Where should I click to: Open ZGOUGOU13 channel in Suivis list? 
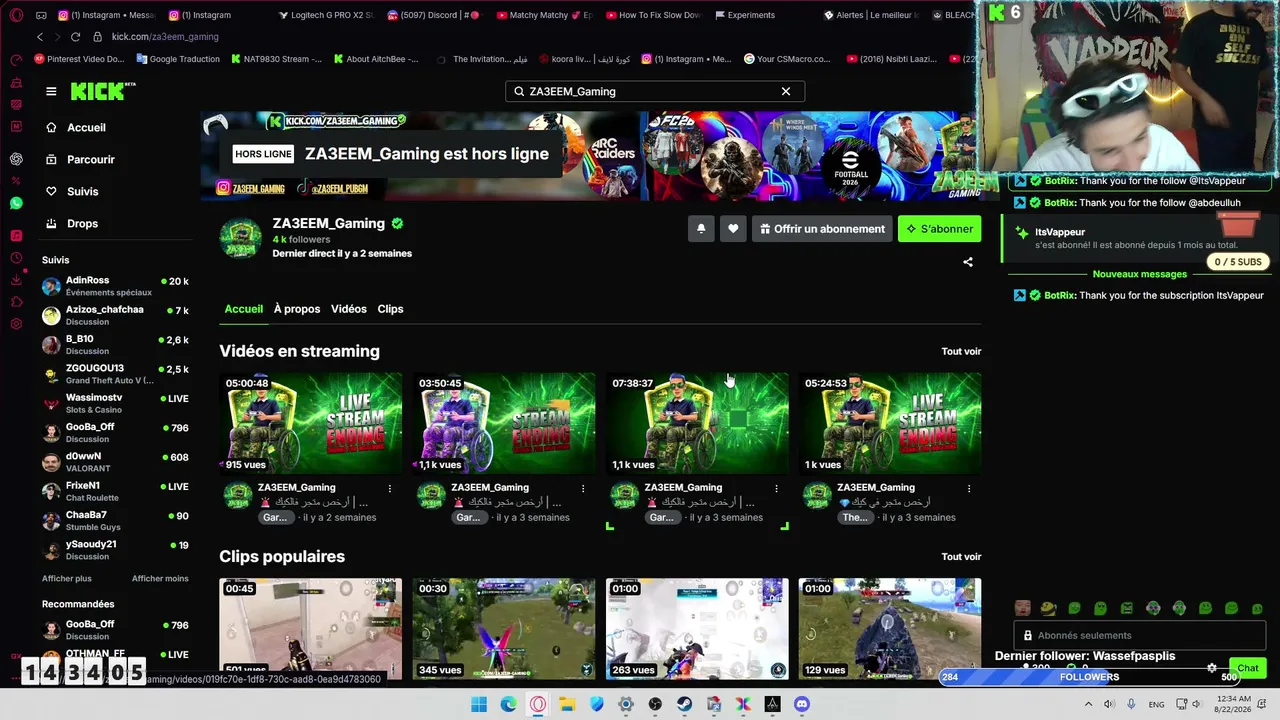point(115,374)
